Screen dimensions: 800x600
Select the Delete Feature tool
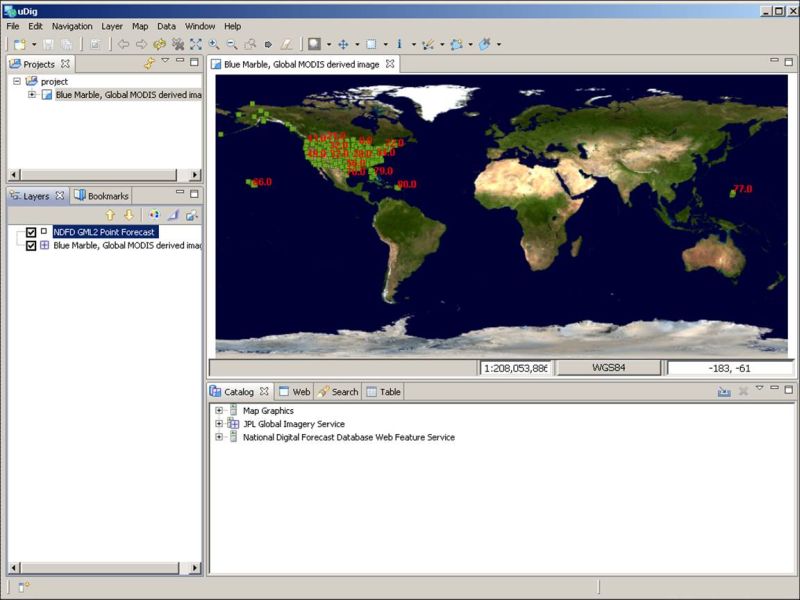click(x=484, y=44)
